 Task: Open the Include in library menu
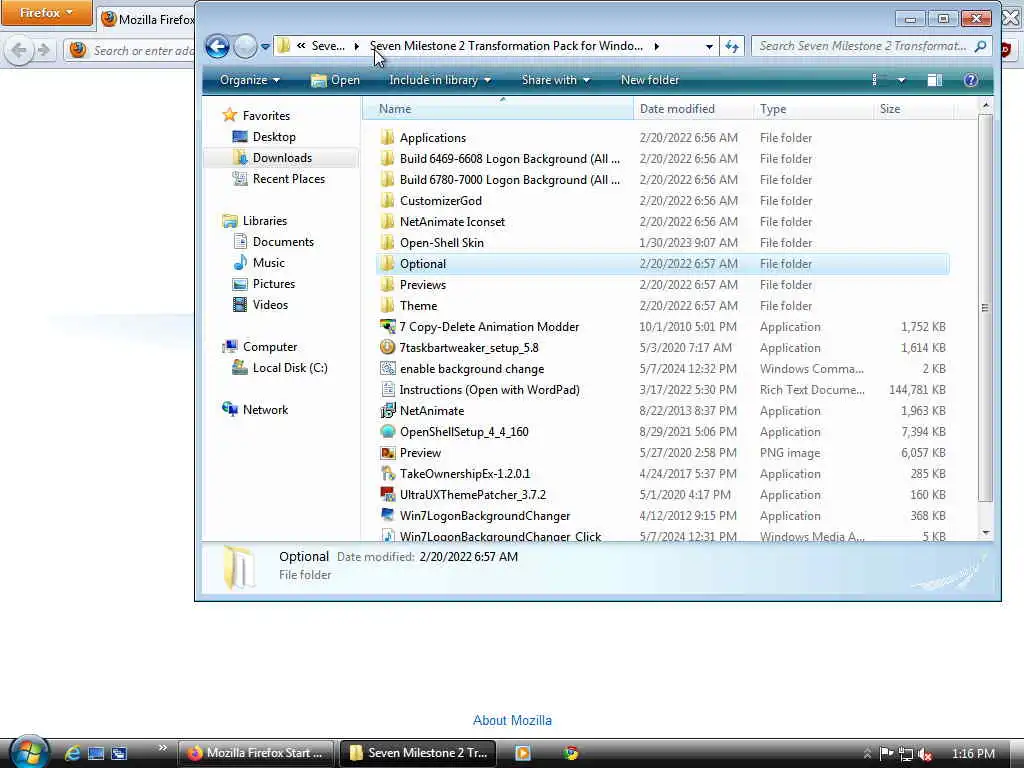[440, 80]
